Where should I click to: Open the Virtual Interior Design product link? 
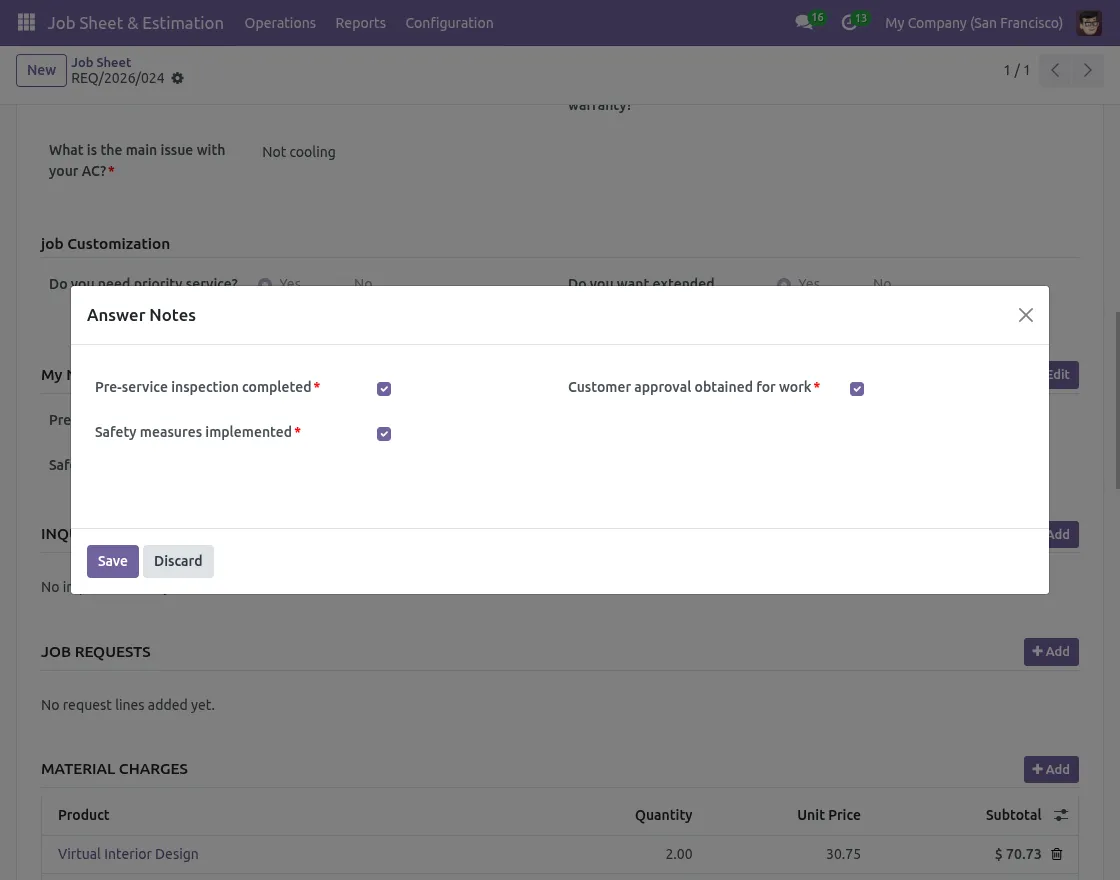click(x=128, y=854)
